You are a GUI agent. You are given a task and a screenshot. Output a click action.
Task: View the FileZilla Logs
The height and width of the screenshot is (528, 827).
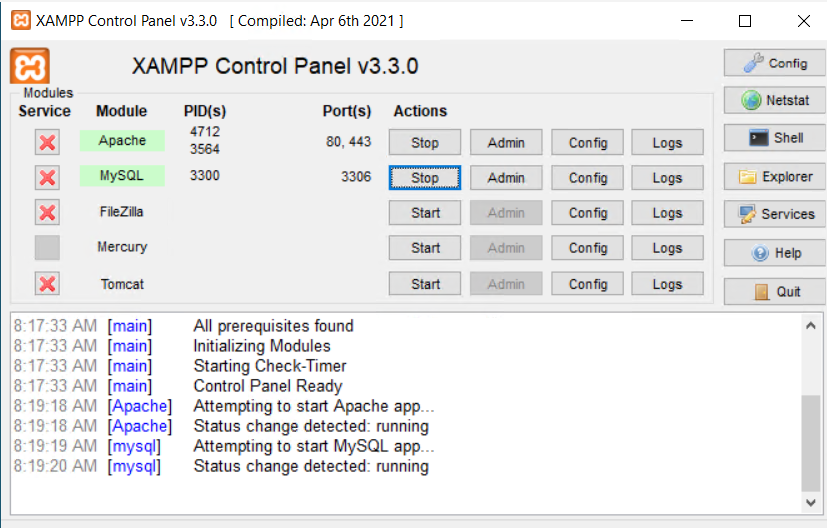pos(667,213)
